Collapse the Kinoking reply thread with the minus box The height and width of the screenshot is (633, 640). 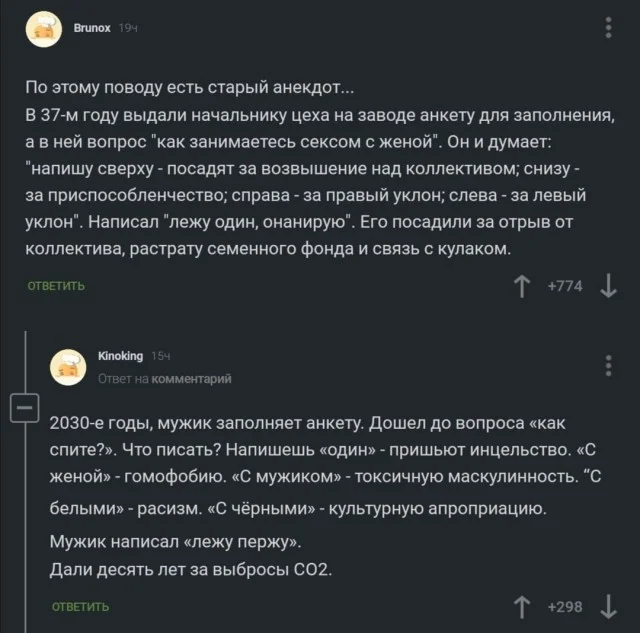coord(23,408)
